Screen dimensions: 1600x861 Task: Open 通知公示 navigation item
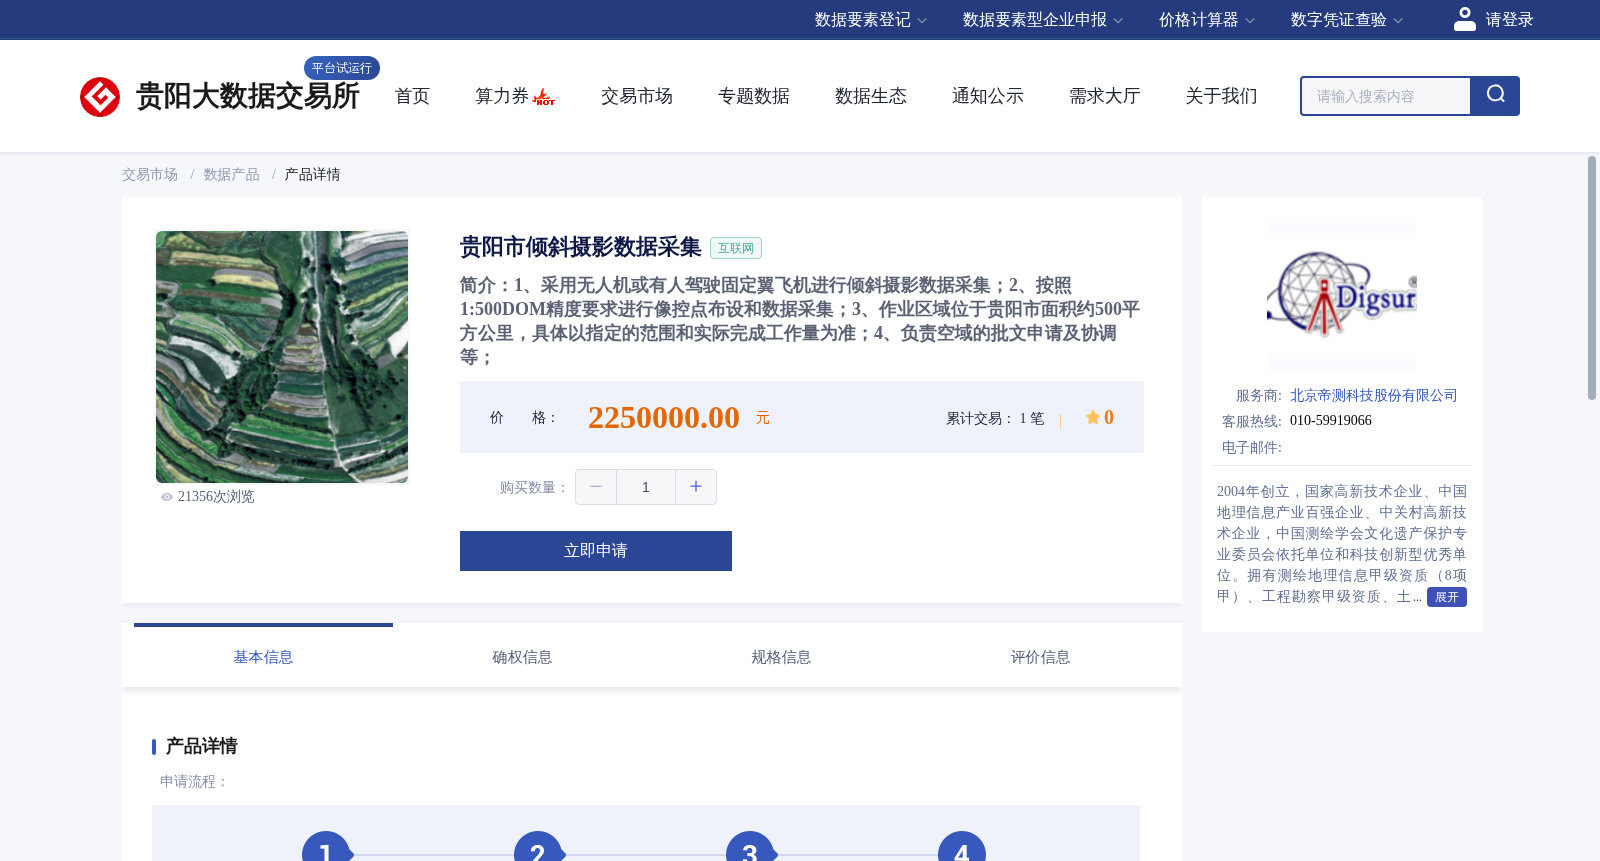(x=988, y=96)
